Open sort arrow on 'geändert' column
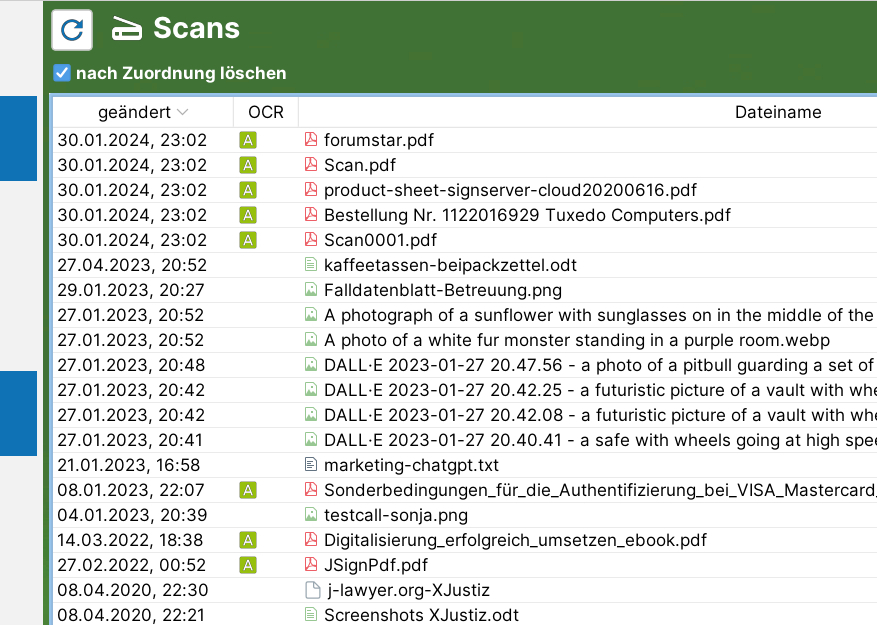This screenshot has width=877, height=625. pos(182,113)
